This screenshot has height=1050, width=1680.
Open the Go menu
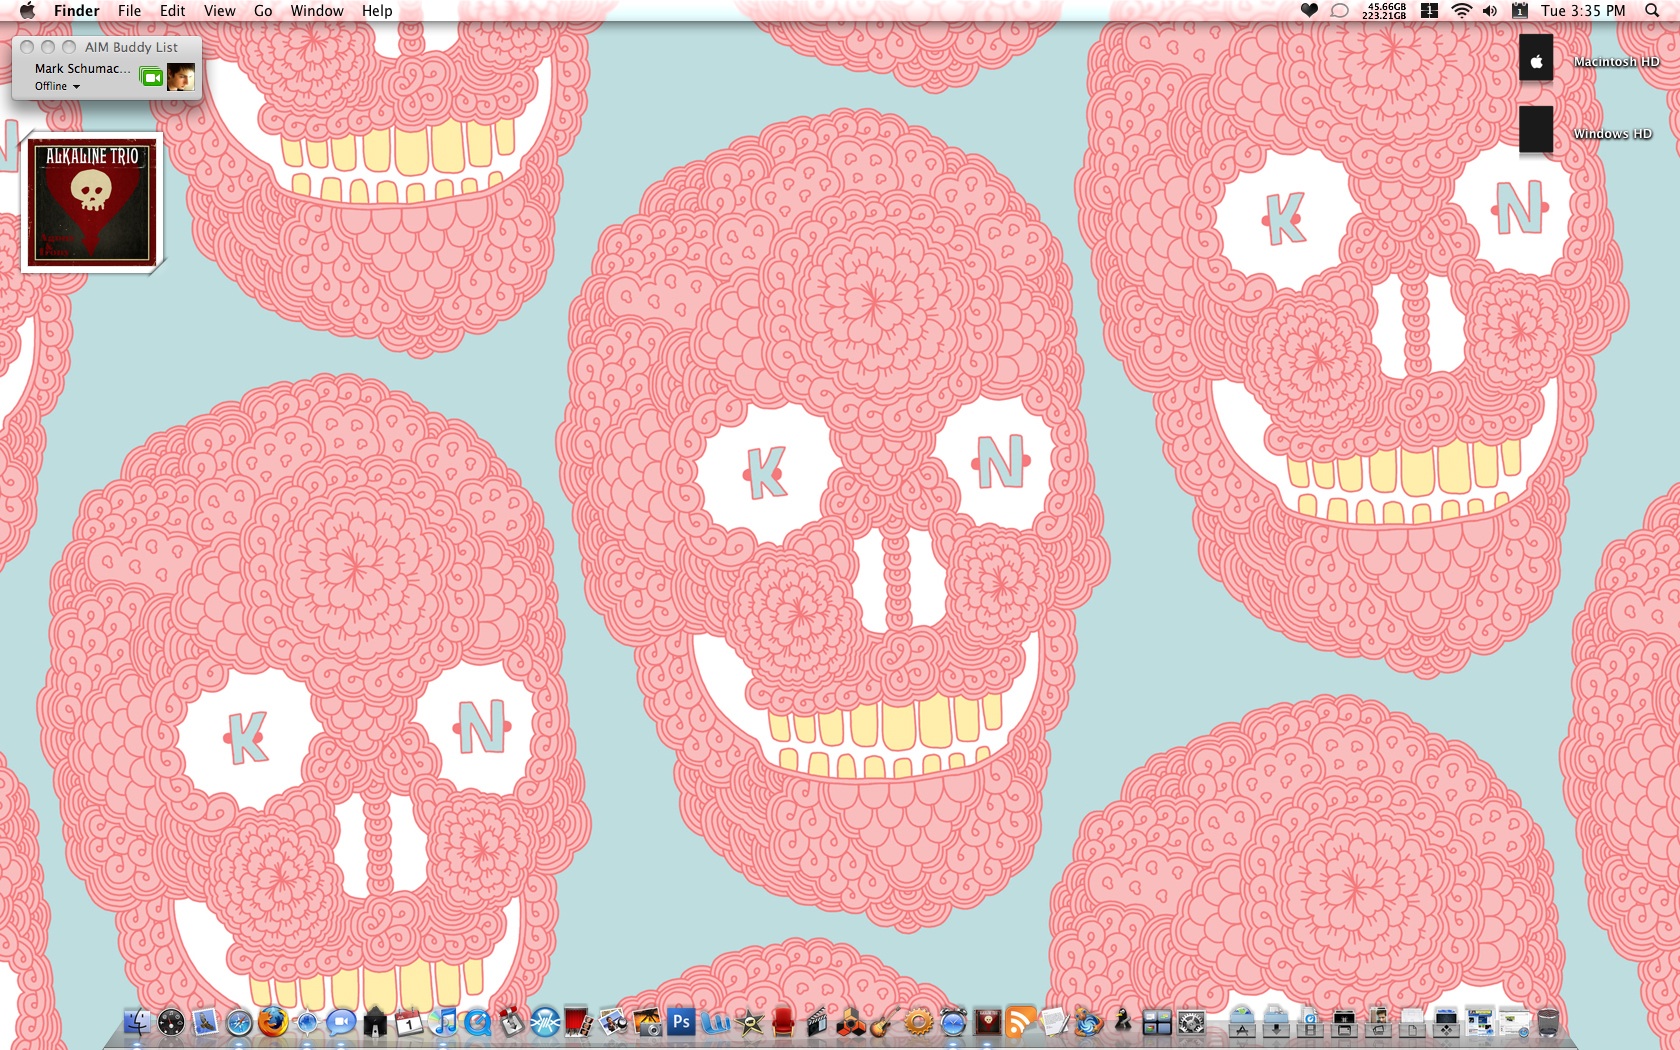263,11
